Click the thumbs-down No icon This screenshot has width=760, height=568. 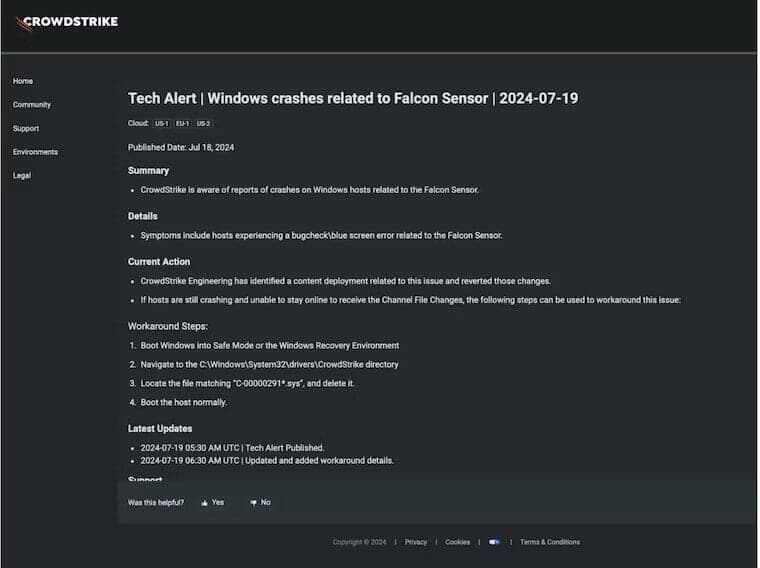254,503
